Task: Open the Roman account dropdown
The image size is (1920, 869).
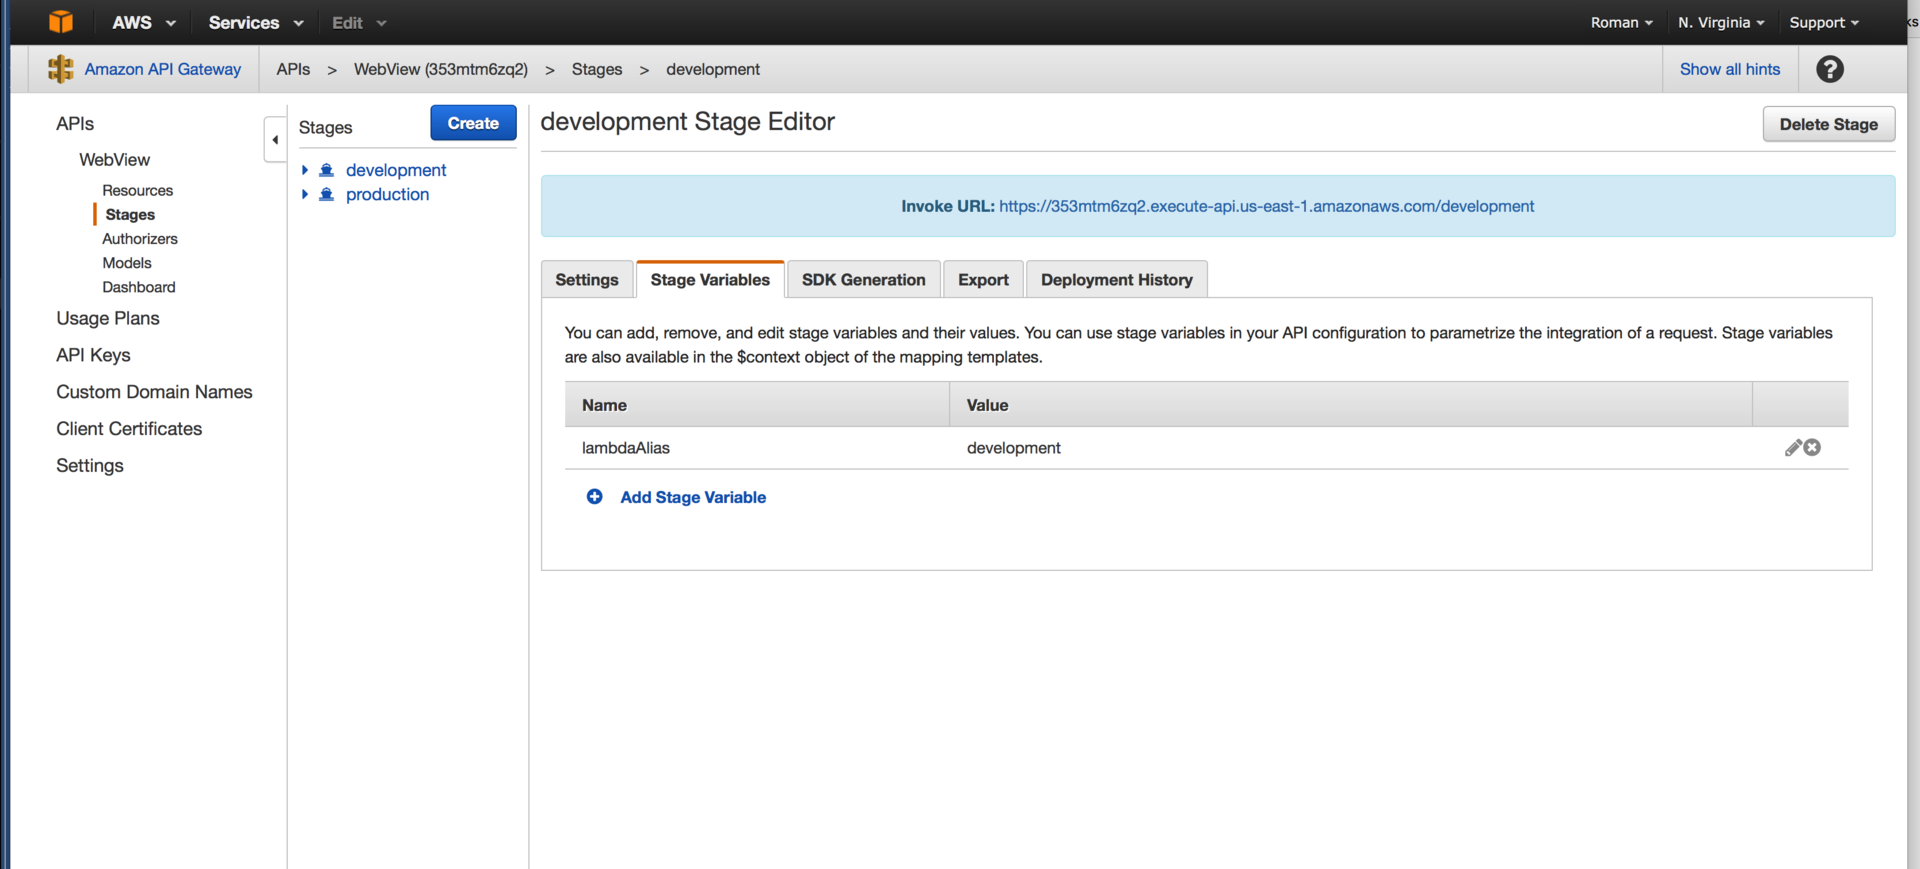Action: pos(1621,22)
